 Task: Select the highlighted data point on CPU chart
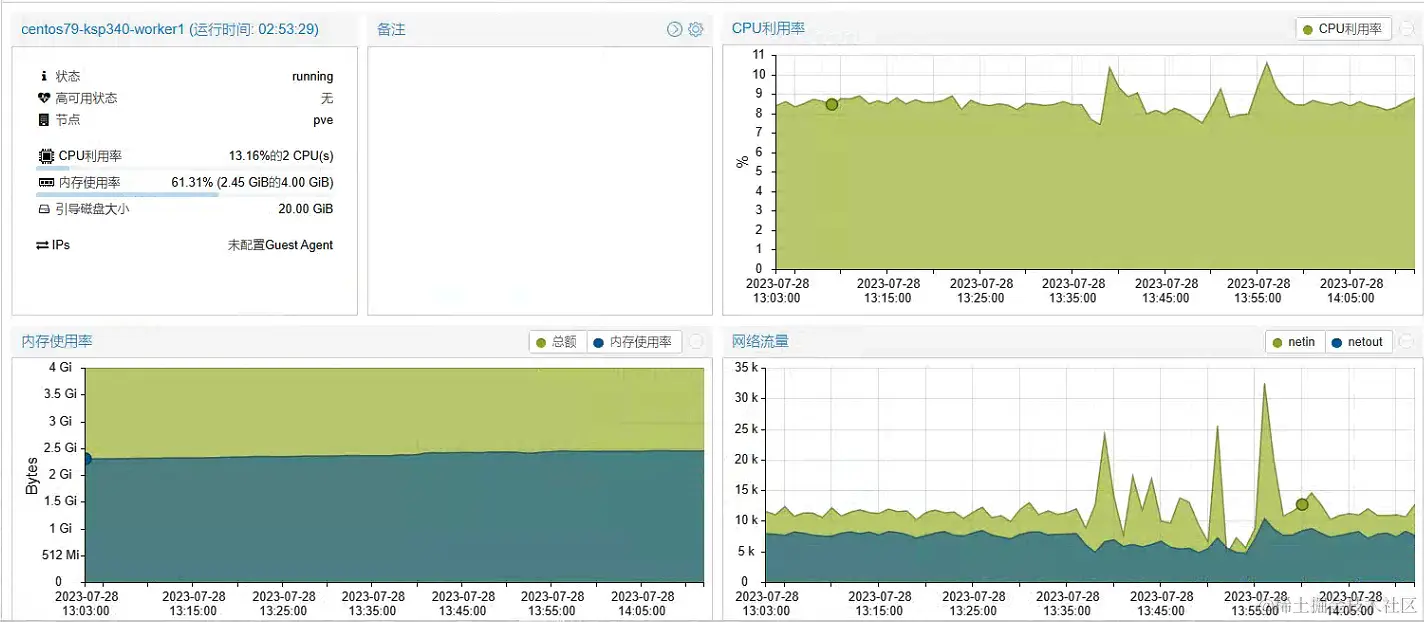point(831,105)
